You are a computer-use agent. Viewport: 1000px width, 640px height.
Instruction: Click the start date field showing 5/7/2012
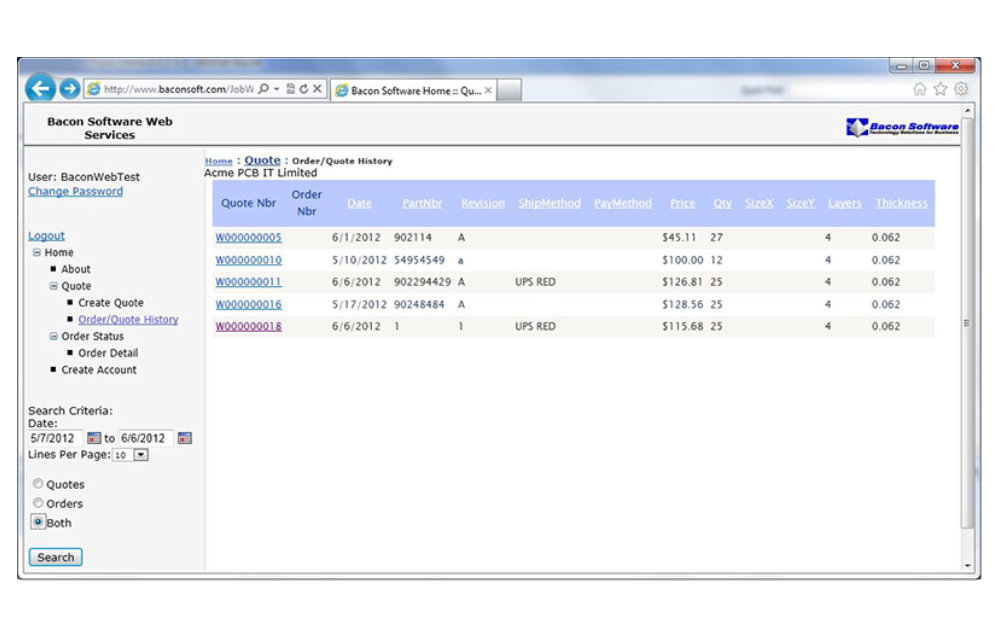pyautogui.click(x=55, y=438)
